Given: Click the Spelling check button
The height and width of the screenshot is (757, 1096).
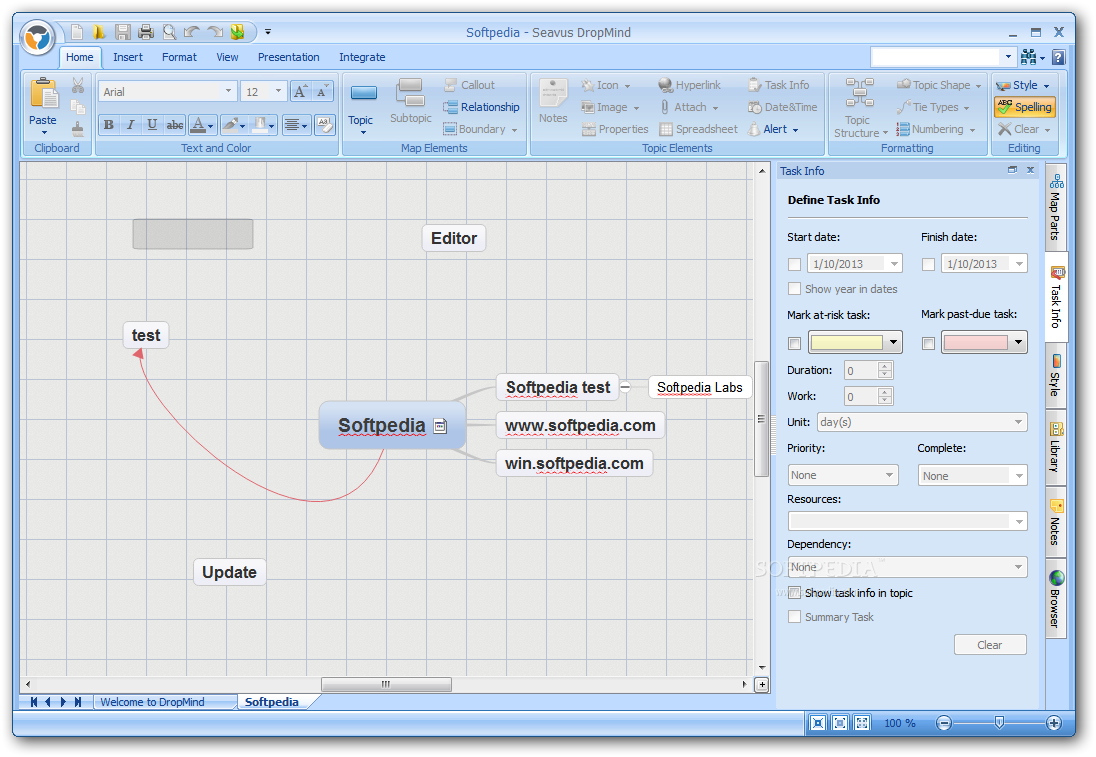Looking at the screenshot, I should [x=1025, y=107].
